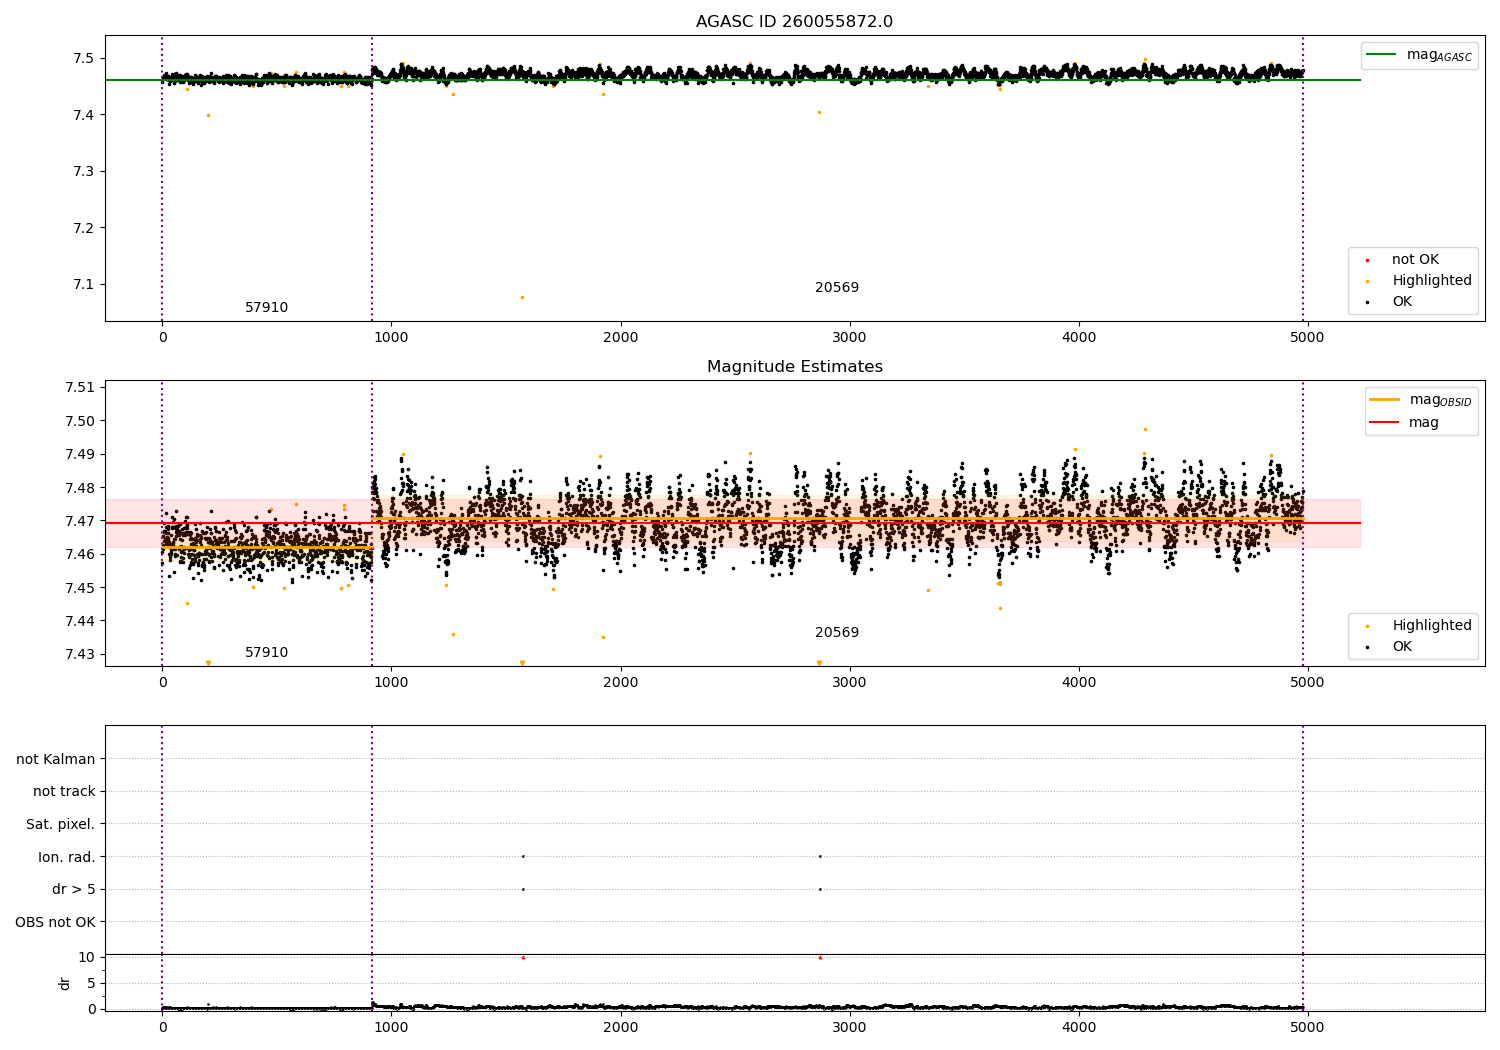Click the '5' tick on dr axis
The width and height of the screenshot is (1500, 1050).
tap(91, 983)
